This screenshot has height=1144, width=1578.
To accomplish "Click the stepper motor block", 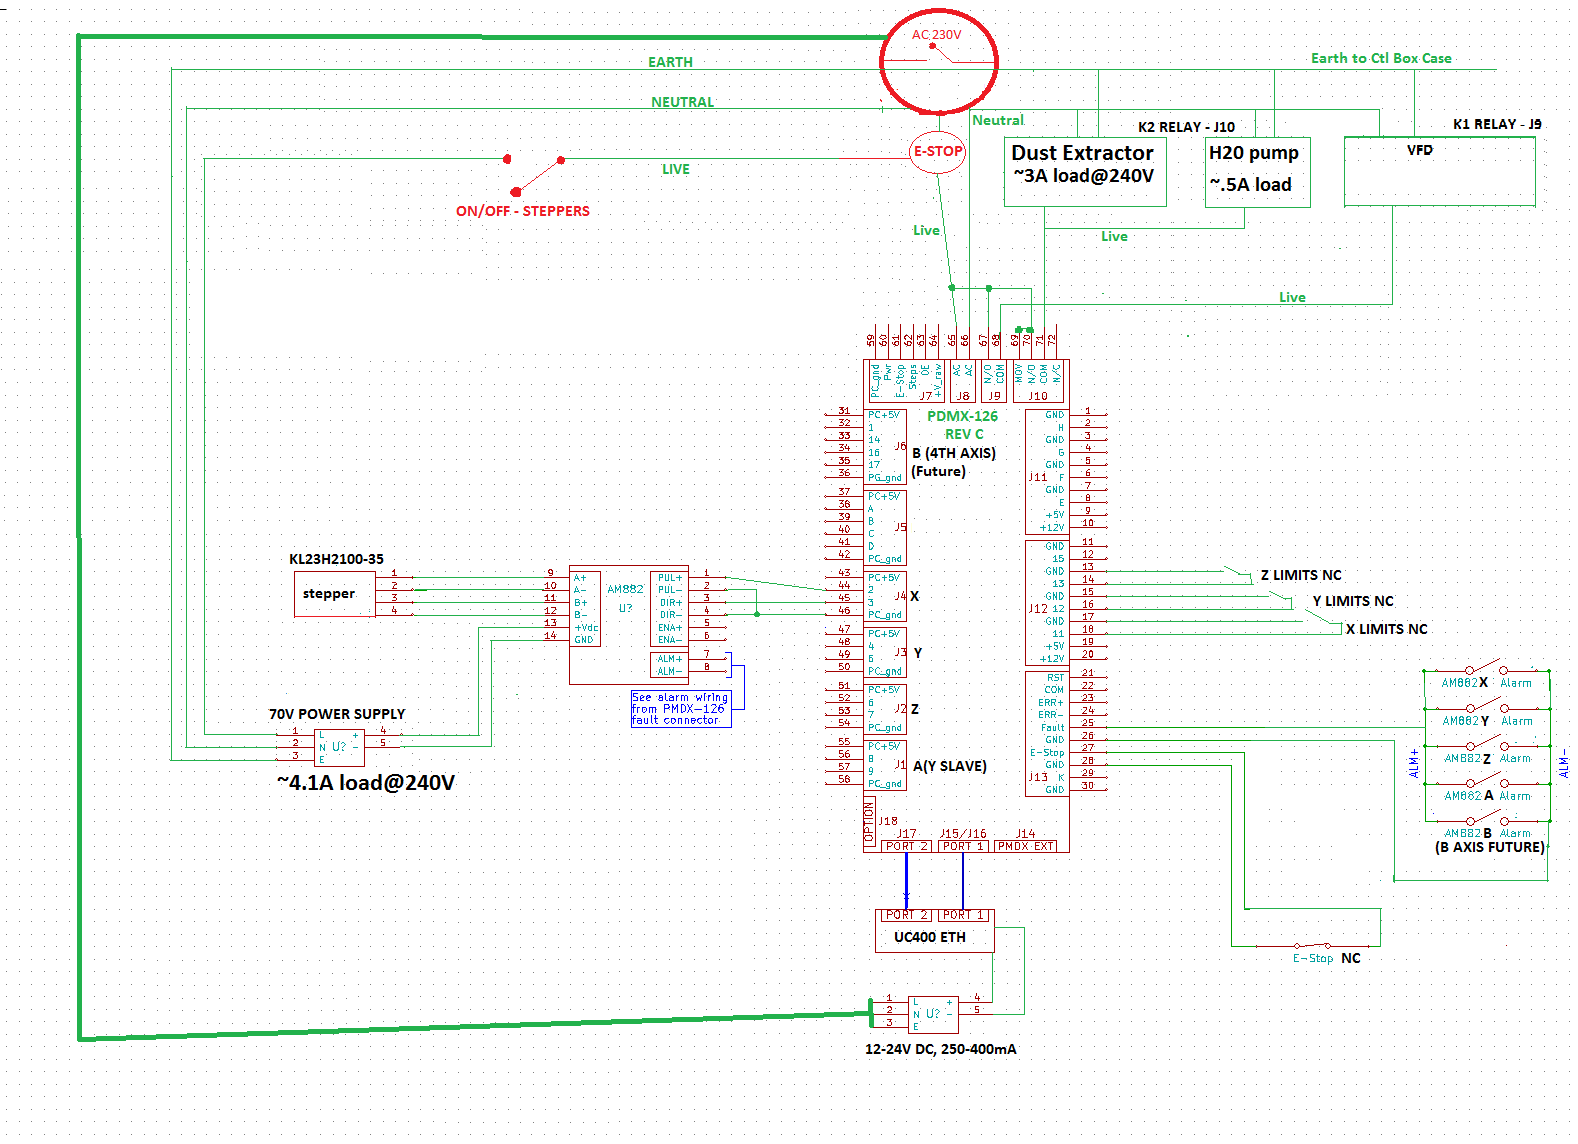I will point(329,594).
